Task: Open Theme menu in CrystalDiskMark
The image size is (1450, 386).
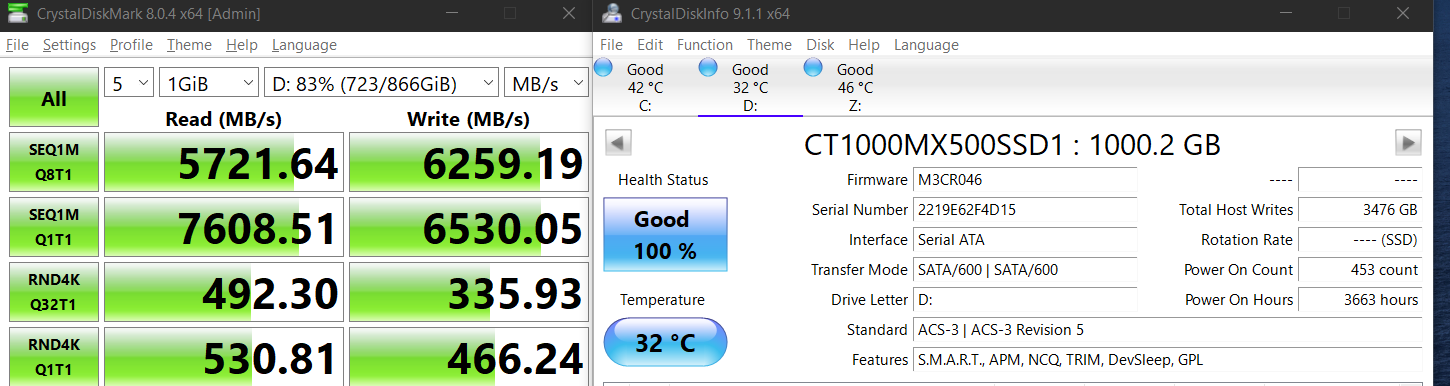Action: (x=189, y=45)
